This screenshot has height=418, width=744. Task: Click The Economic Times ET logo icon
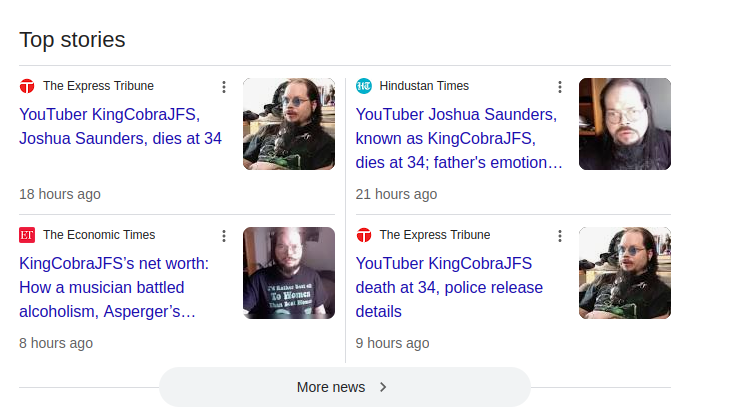click(27, 235)
